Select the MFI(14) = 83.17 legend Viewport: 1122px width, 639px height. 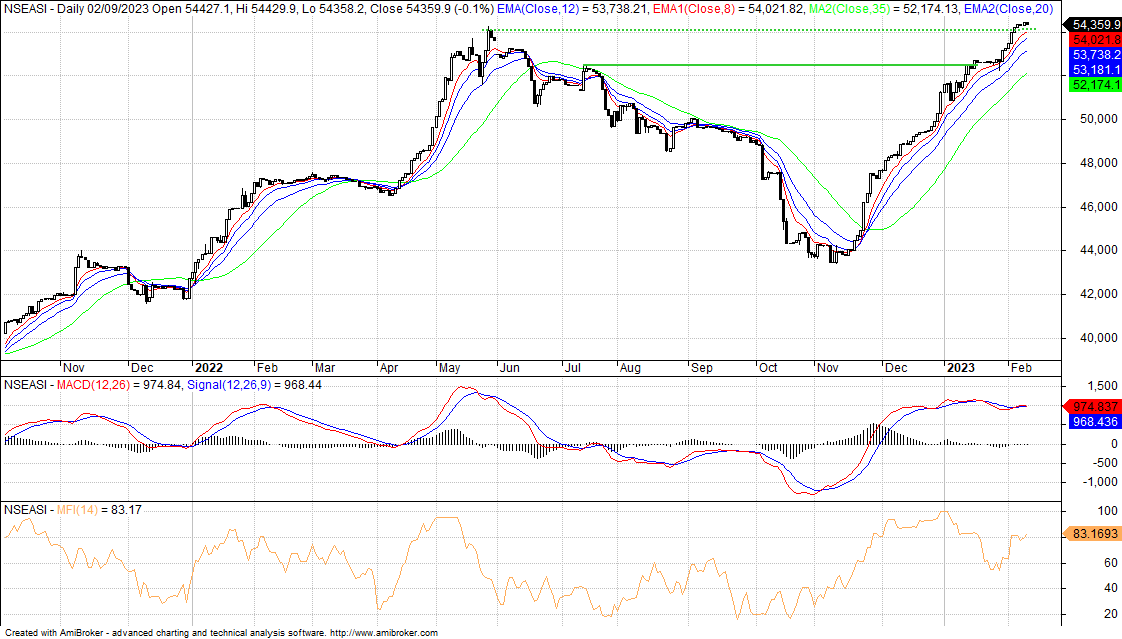point(99,510)
